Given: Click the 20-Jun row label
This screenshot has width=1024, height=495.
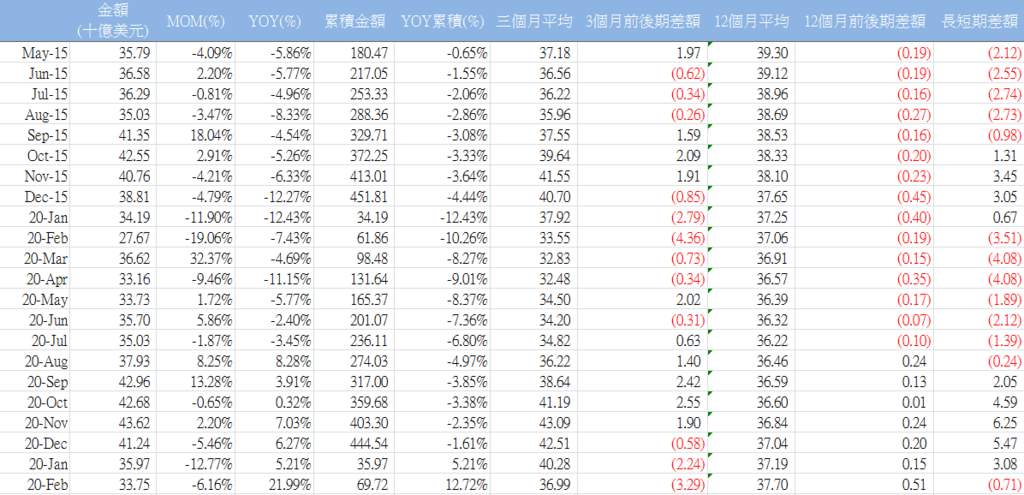Looking at the screenshot, I should coord(48,321).
